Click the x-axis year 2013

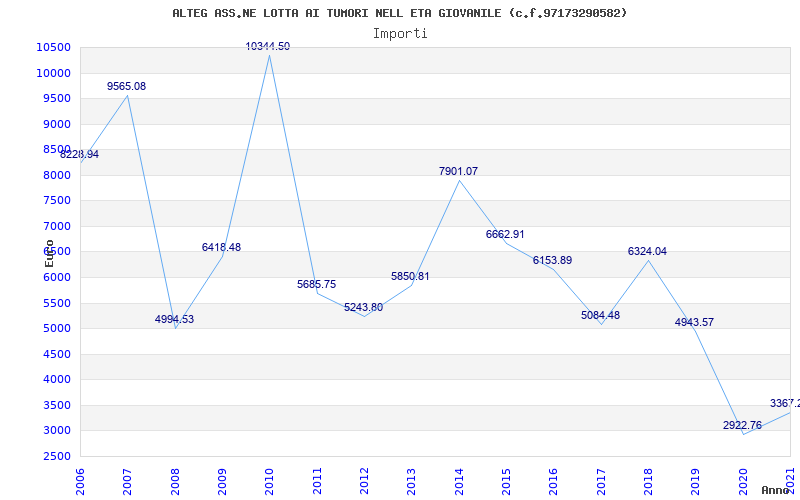[412, 481]
